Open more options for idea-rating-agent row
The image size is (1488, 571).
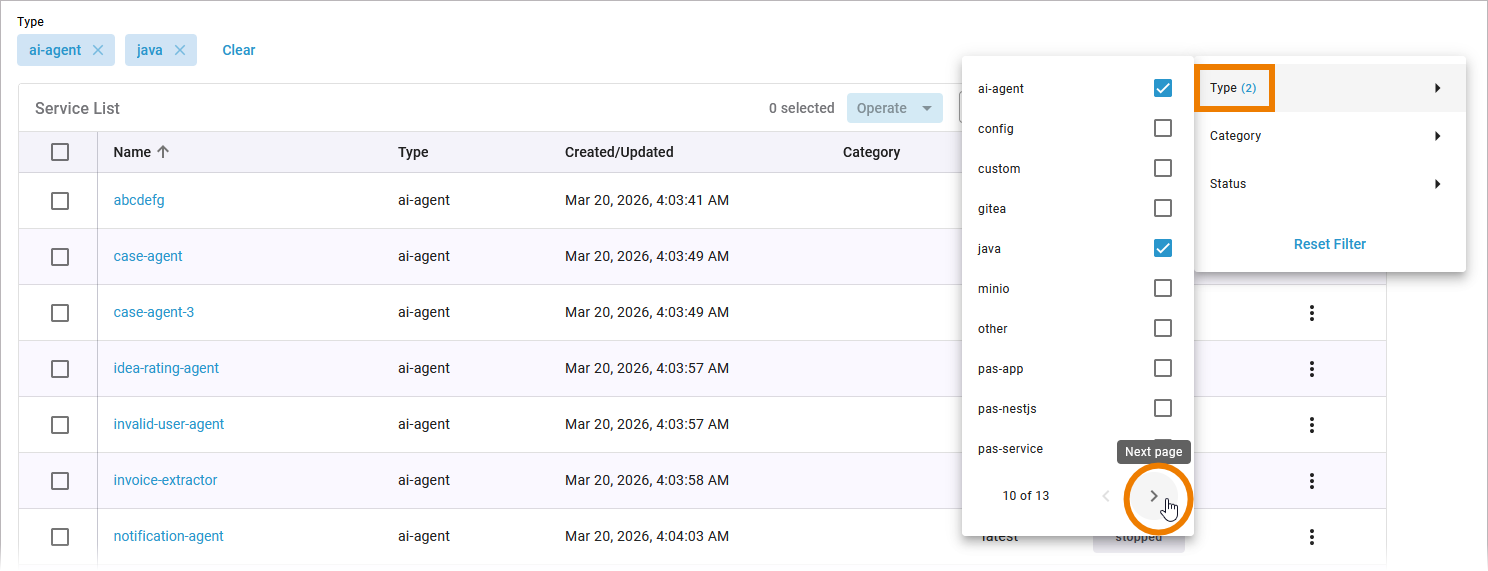pyautogui.click(x=1311, y=369)
